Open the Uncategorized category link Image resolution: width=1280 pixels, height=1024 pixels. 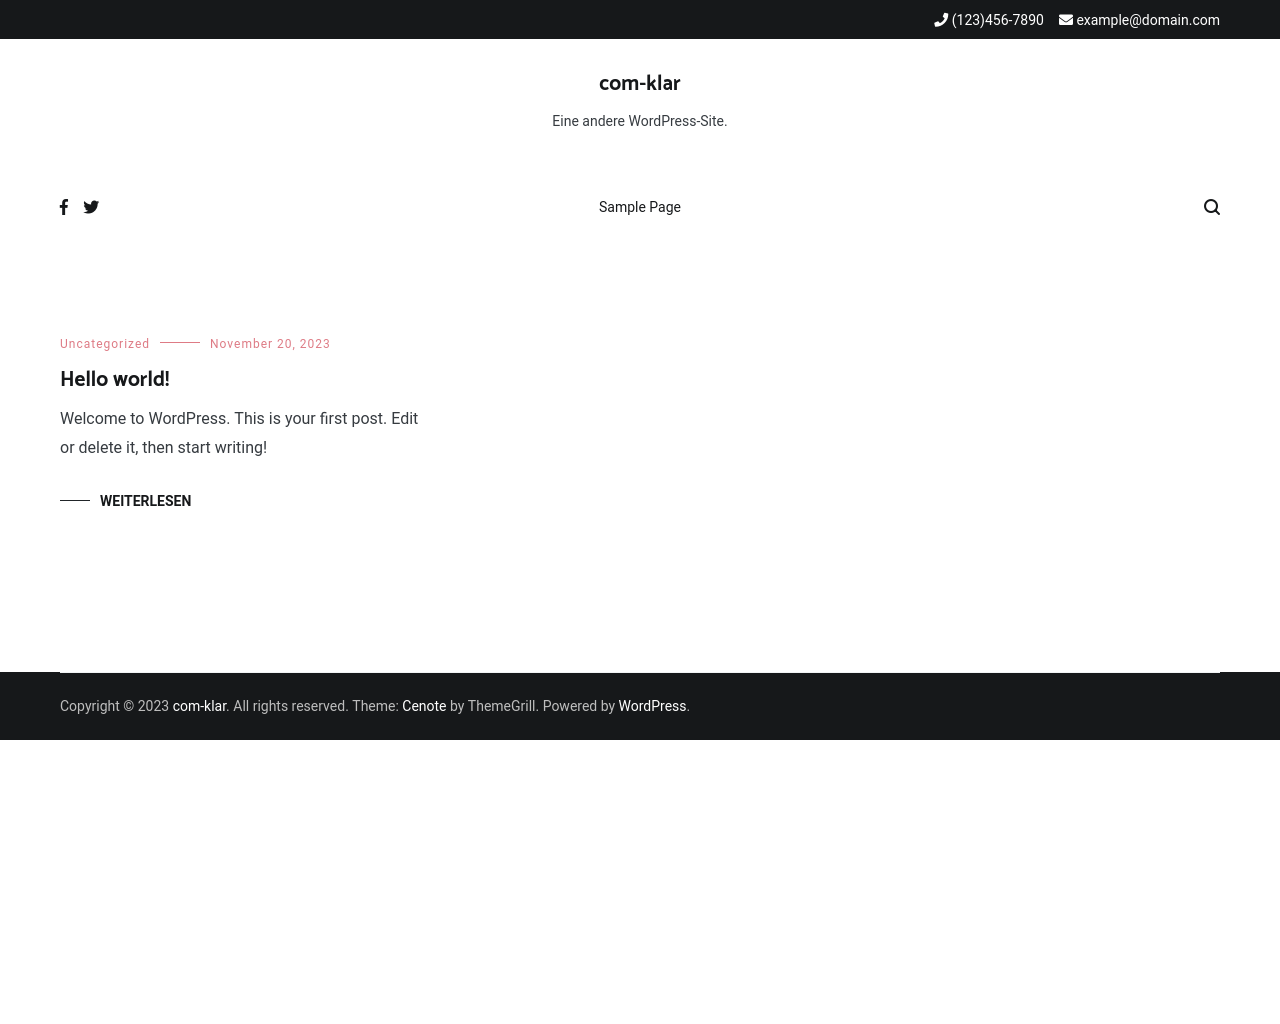tap(105, 344)
